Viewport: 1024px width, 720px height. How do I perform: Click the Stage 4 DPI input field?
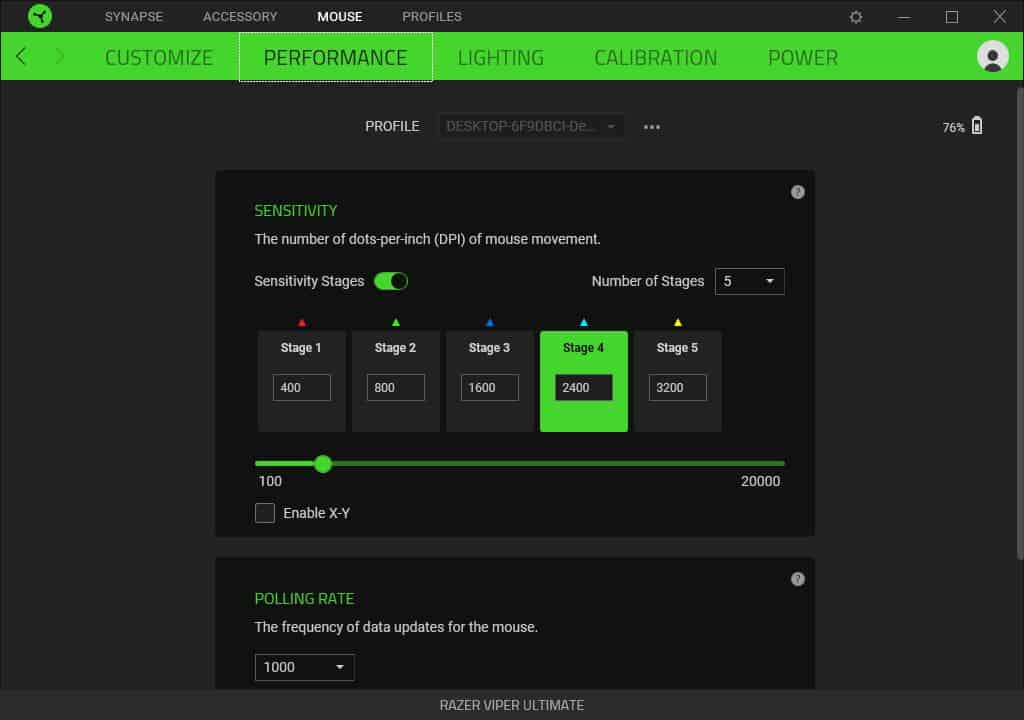click(x=583, y=387)
